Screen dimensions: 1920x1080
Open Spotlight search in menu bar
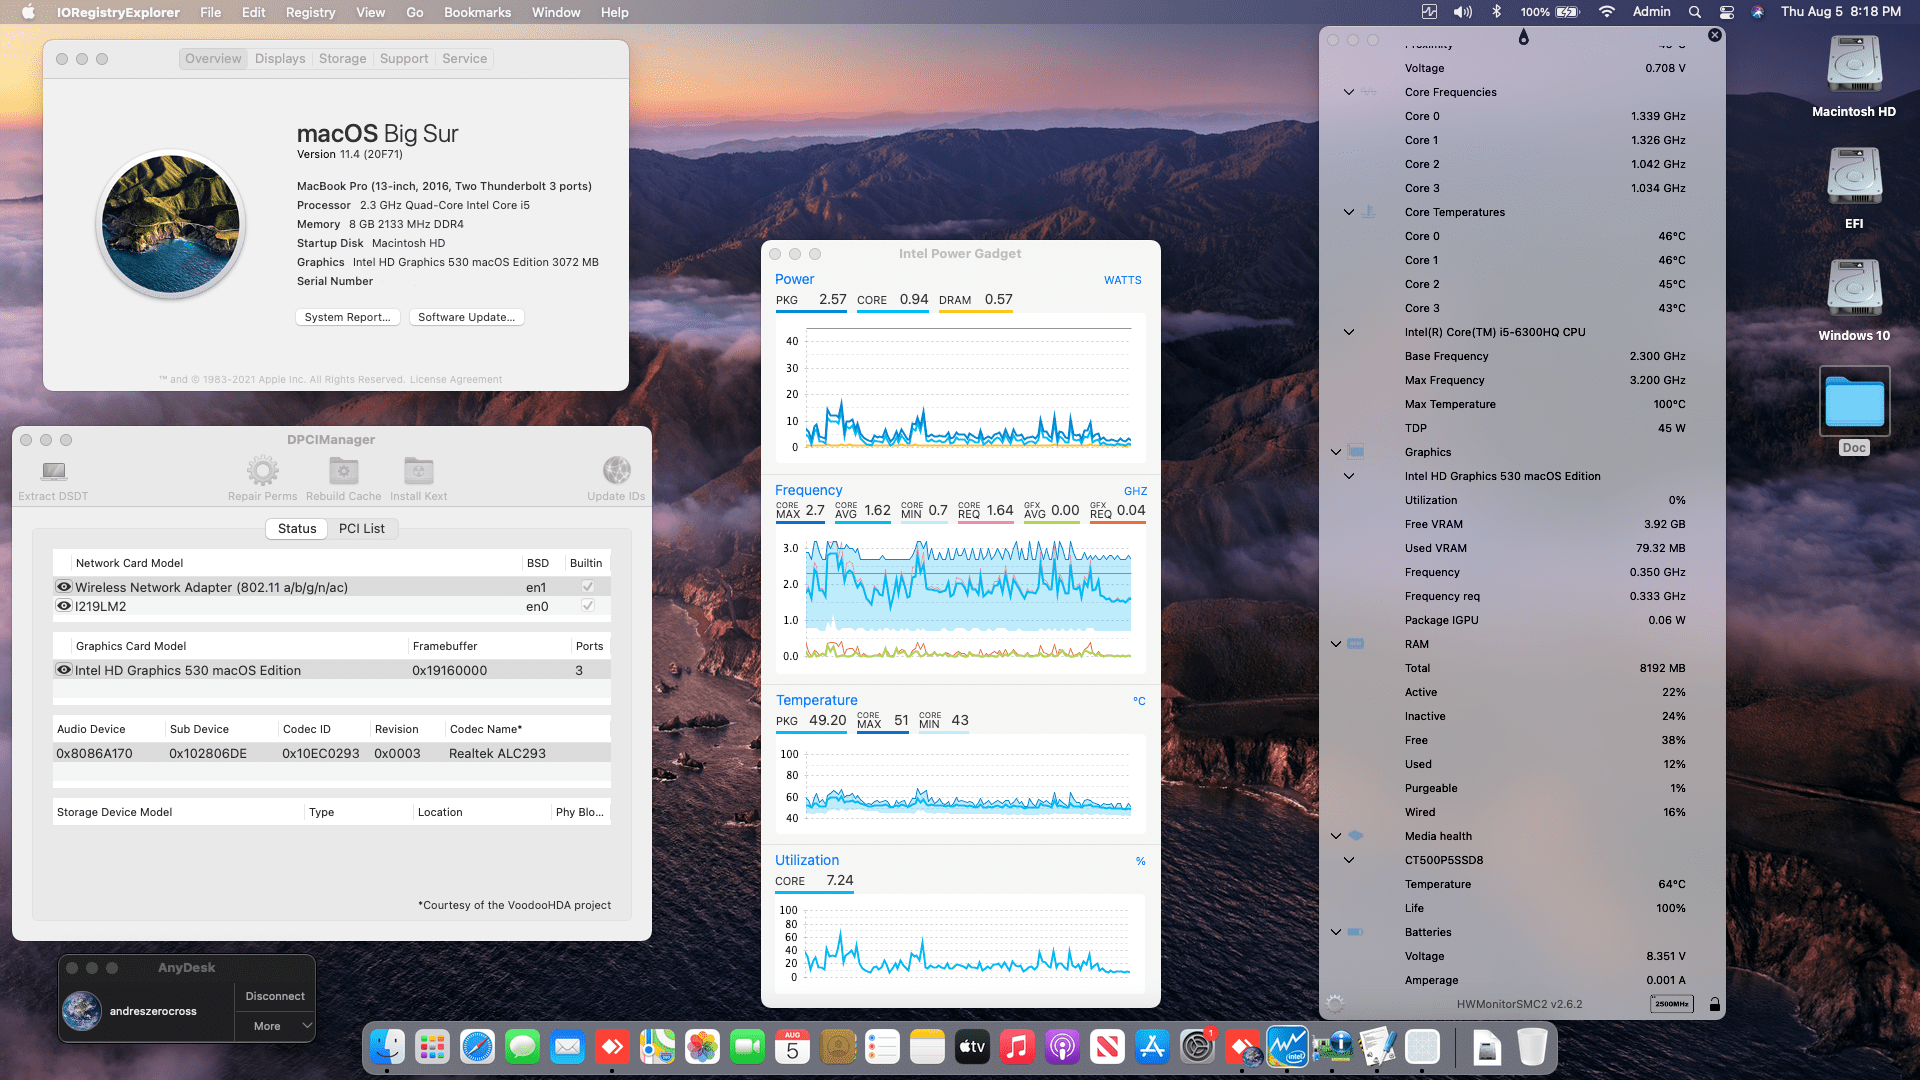[1694, 12]
